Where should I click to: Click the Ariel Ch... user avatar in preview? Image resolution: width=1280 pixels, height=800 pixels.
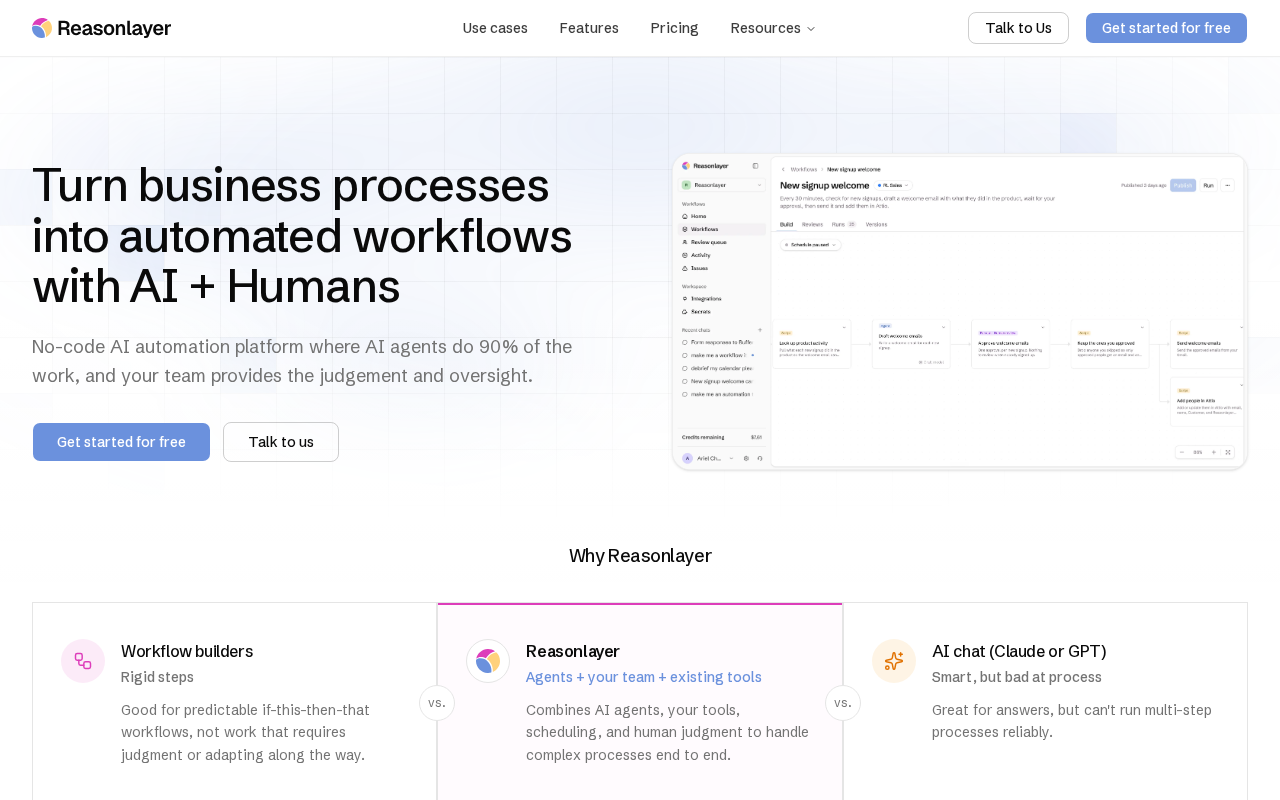(x=687, y=458)
